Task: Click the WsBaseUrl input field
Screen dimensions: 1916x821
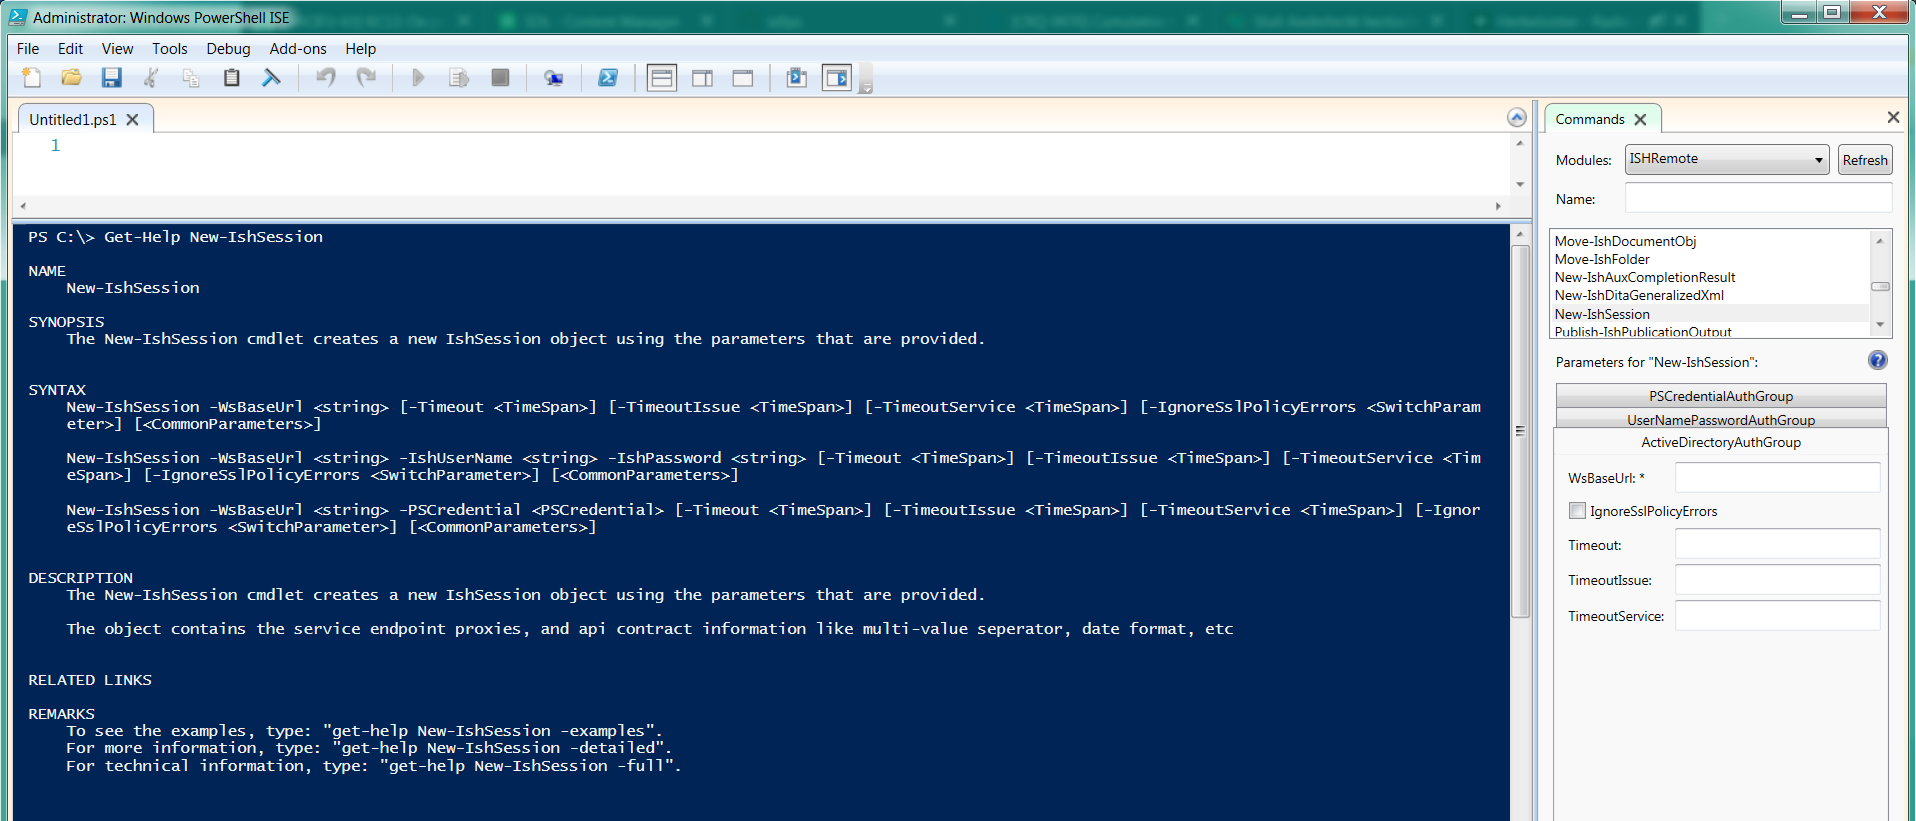Action: (1777, 478)
